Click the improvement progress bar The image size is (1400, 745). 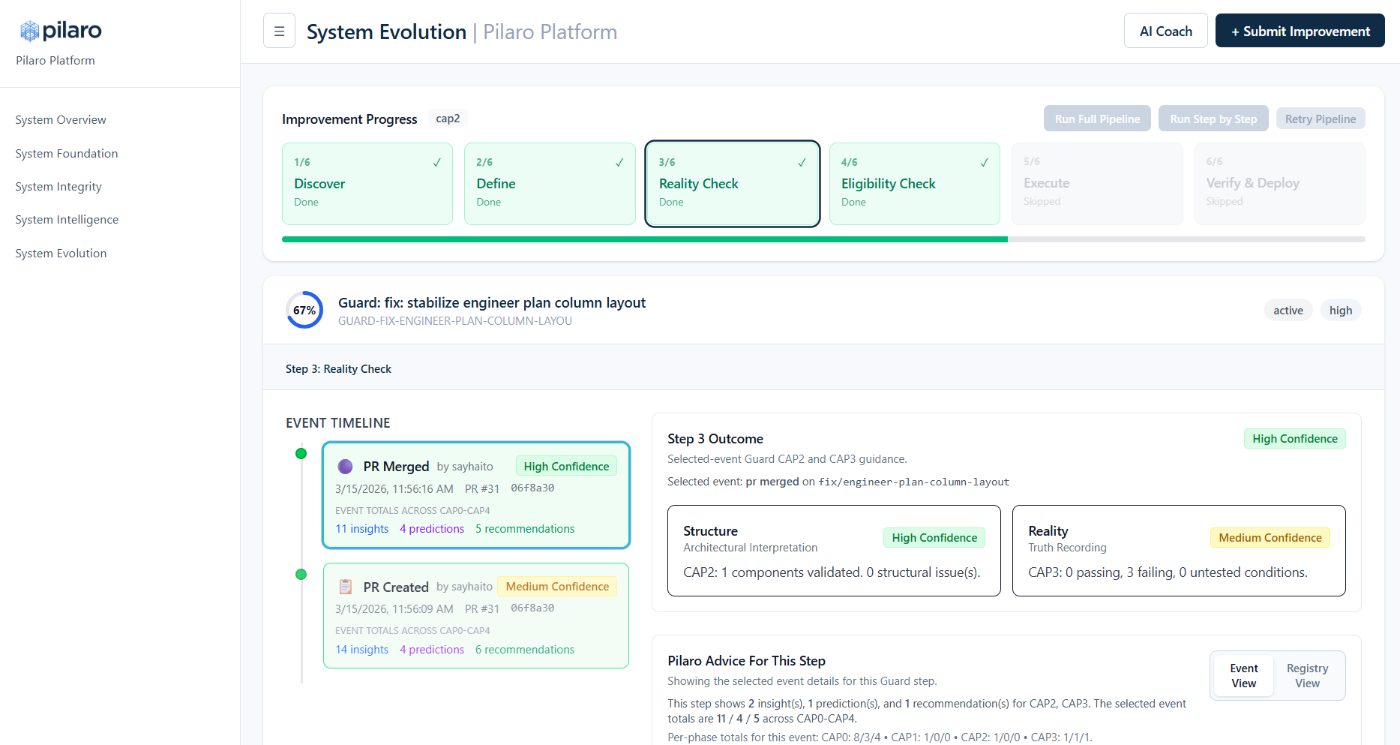pos(822,239)
